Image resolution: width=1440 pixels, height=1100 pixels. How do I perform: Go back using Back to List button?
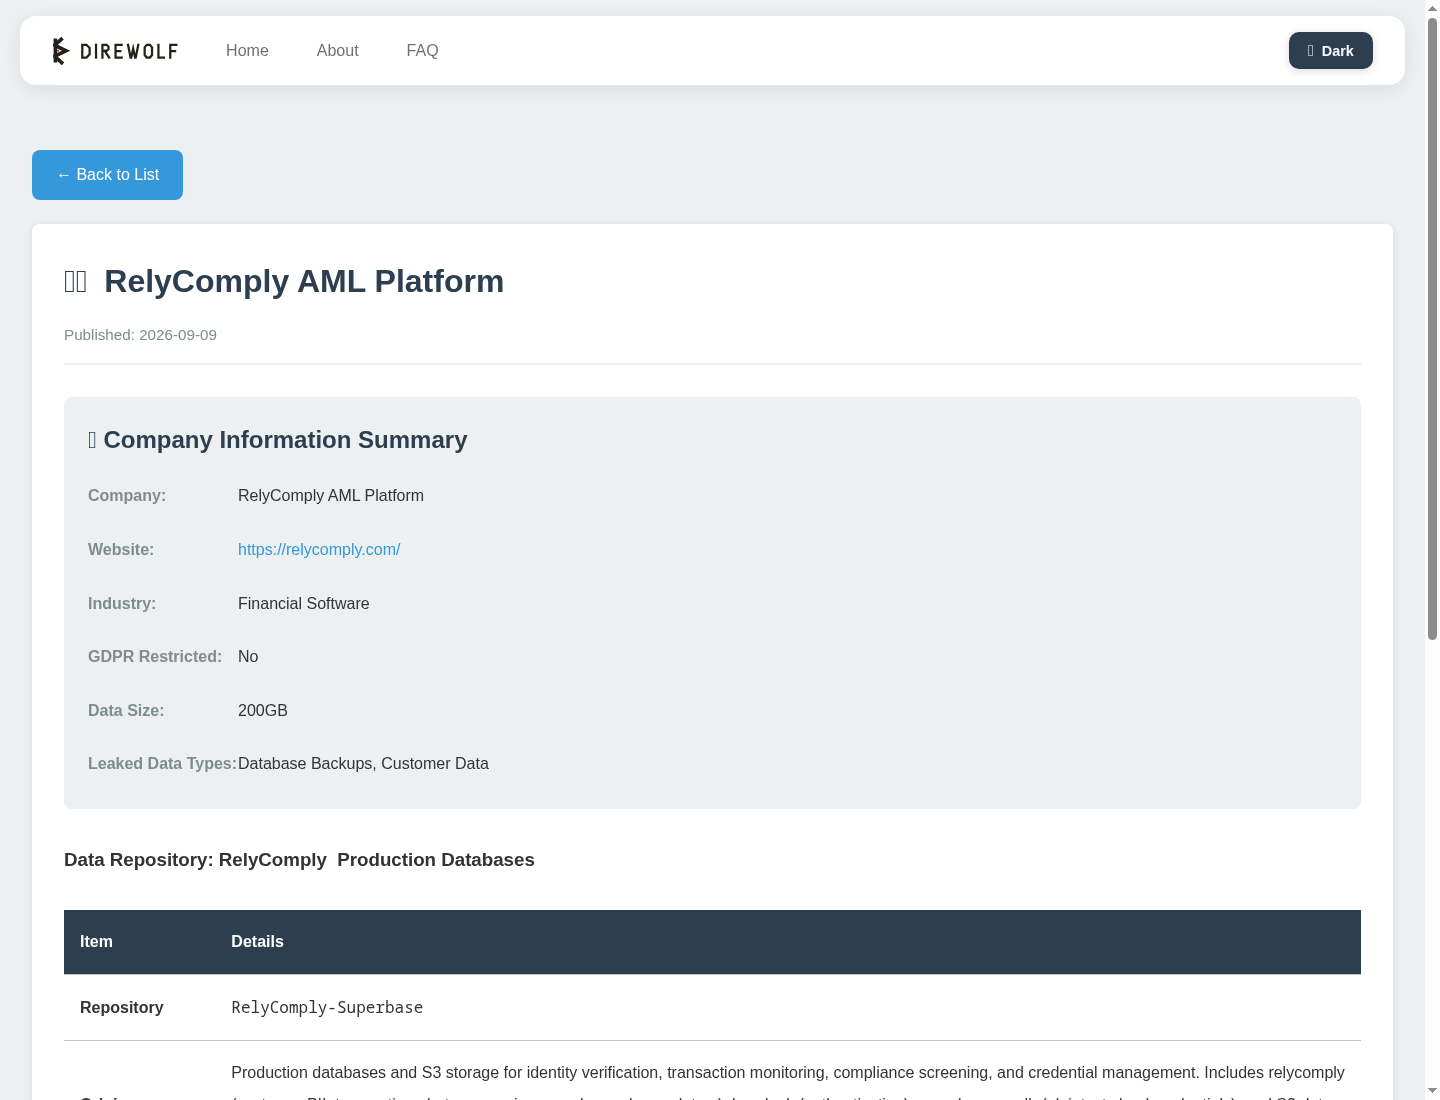tap(107, 175)
